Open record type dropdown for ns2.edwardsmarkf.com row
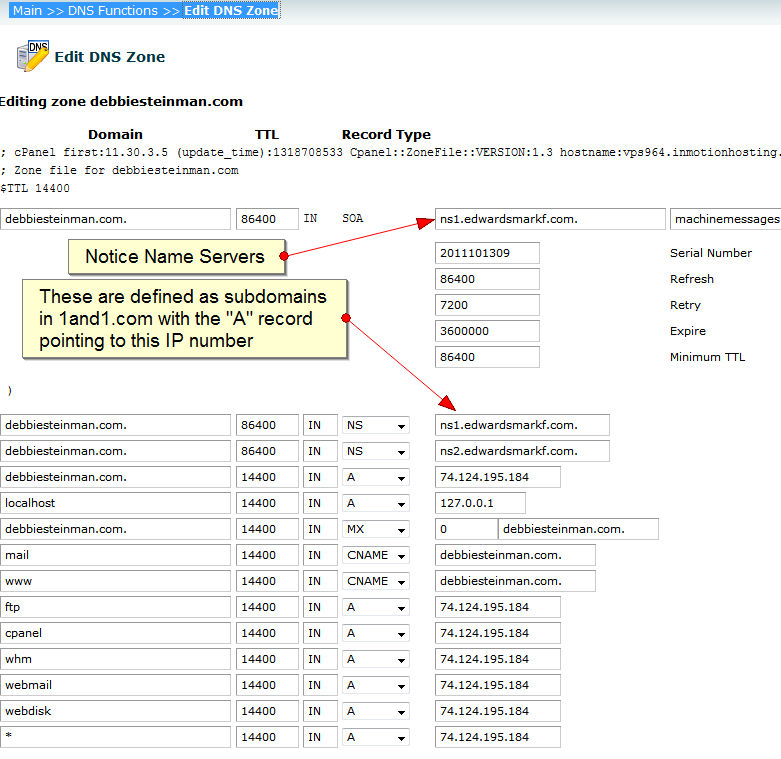Viewport: 781px width, 759px height. 376,451
